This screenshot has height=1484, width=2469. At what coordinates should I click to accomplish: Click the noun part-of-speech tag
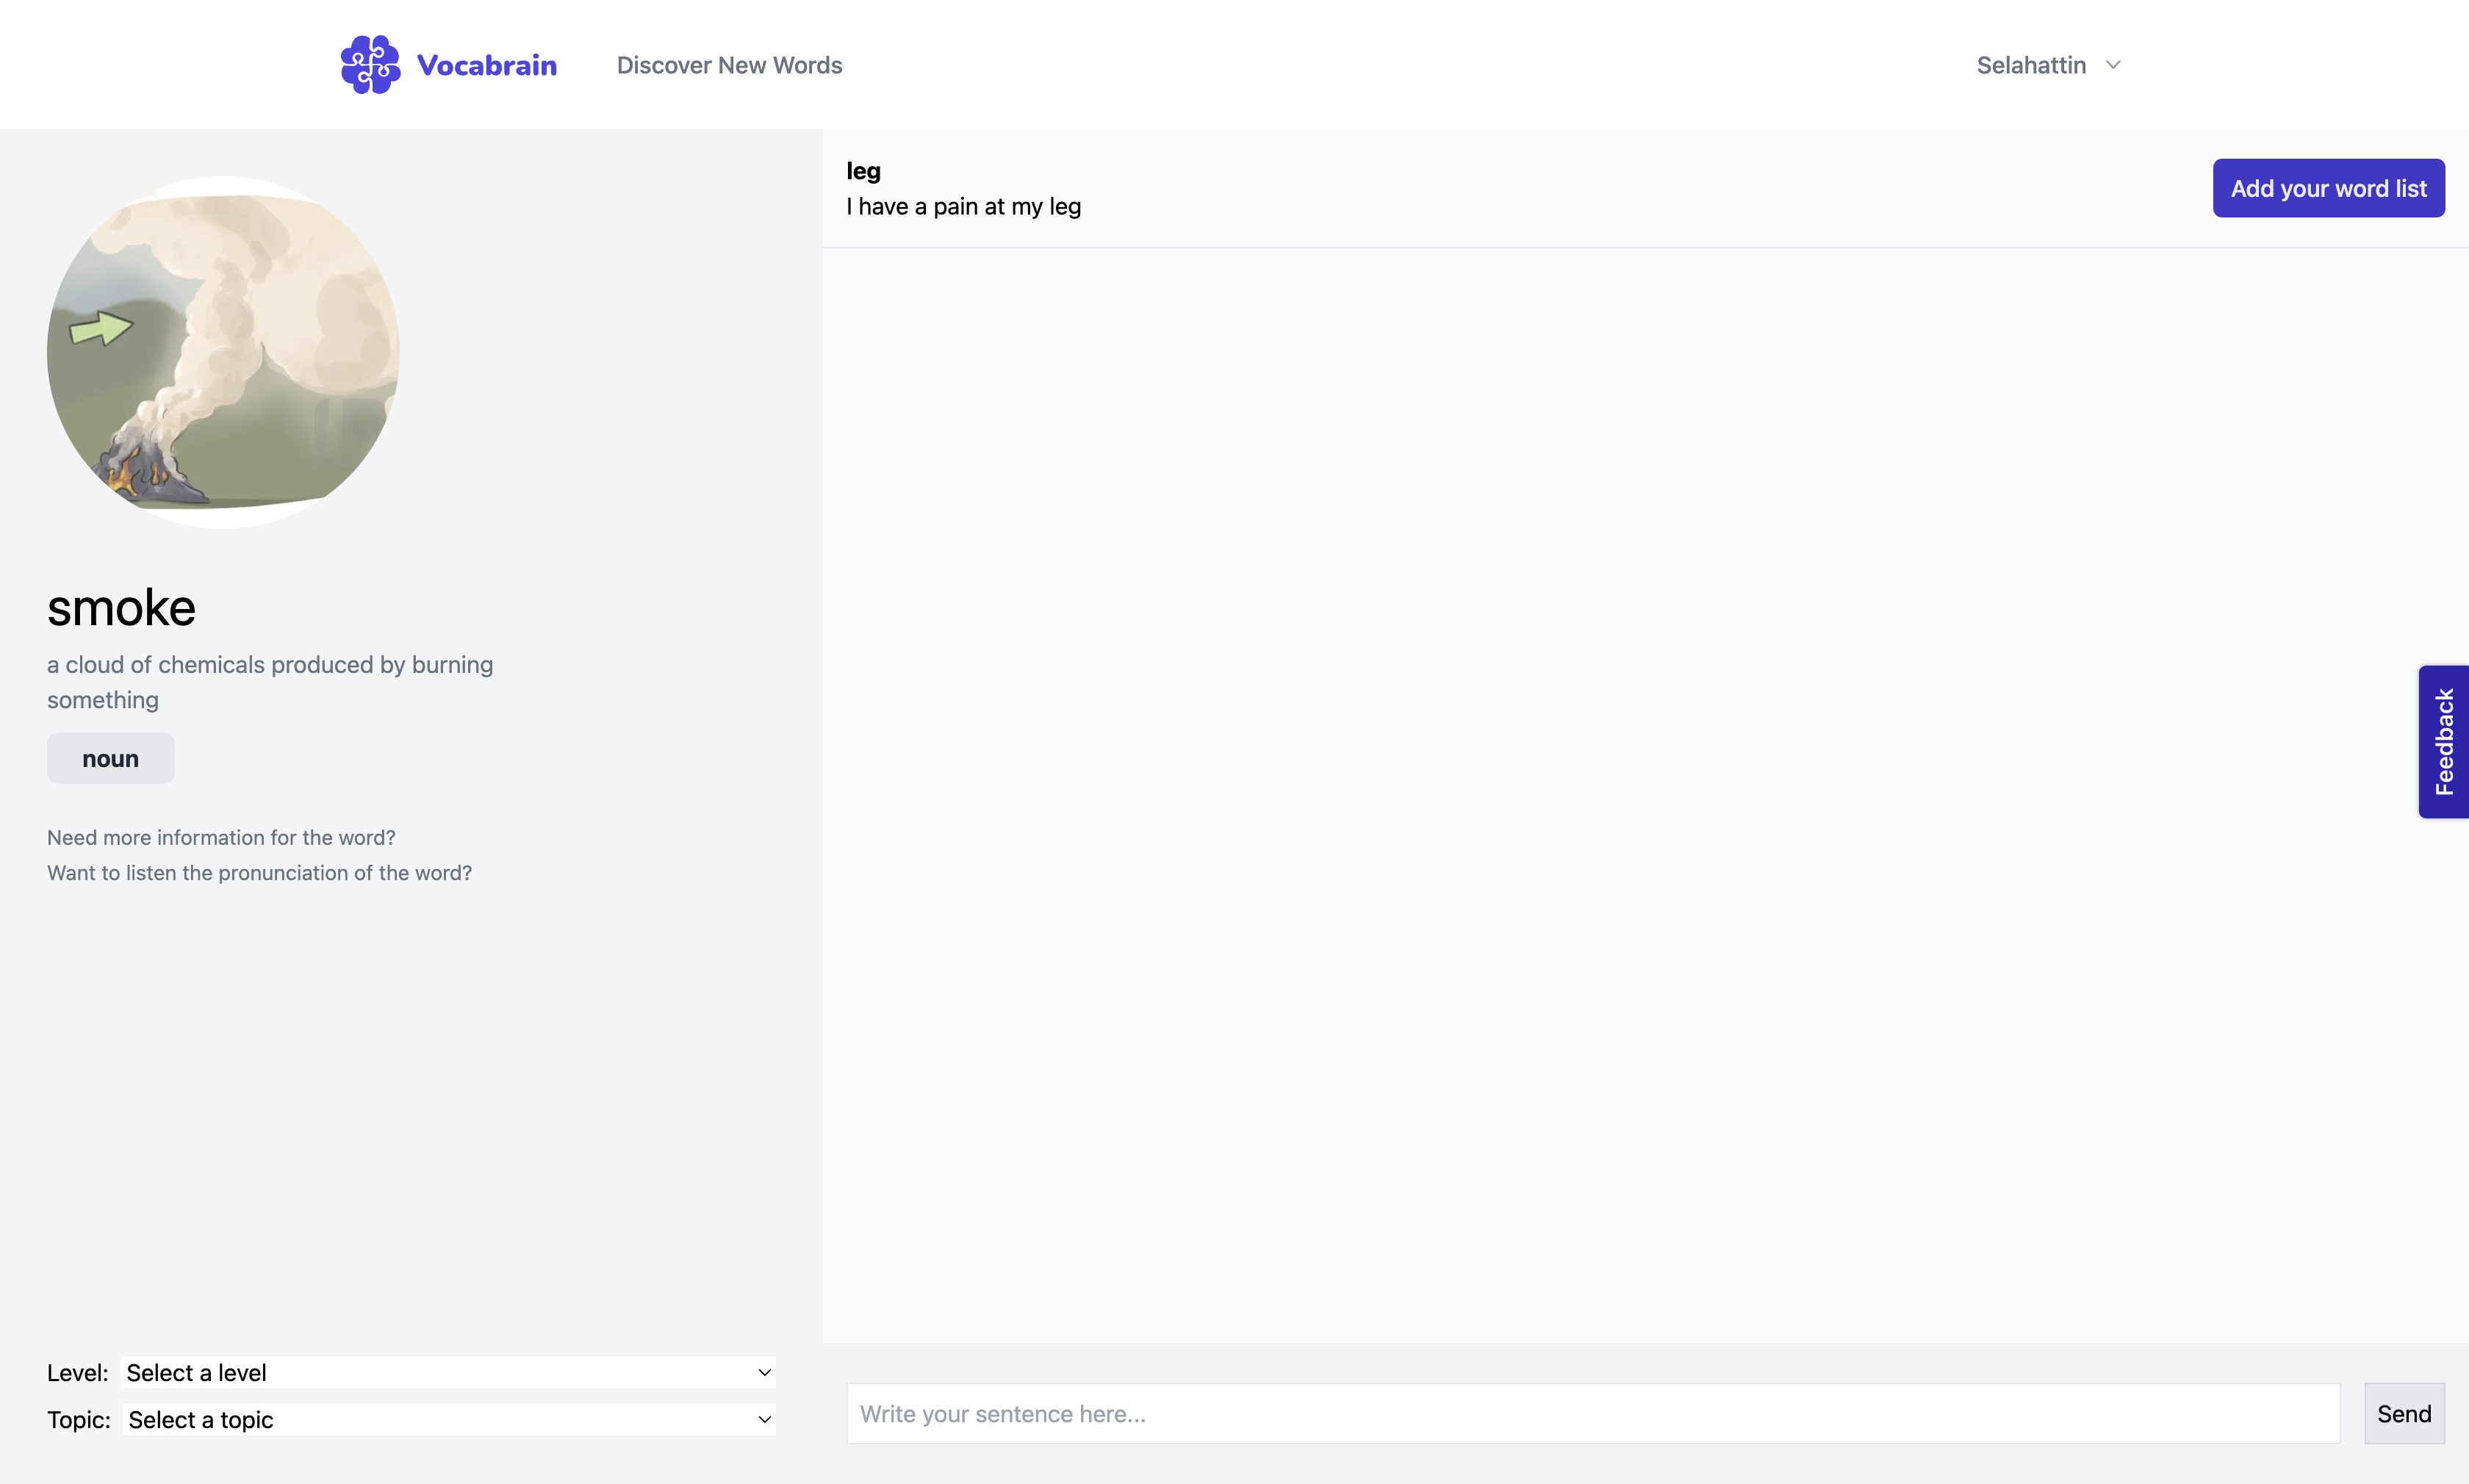click(110, 758)
